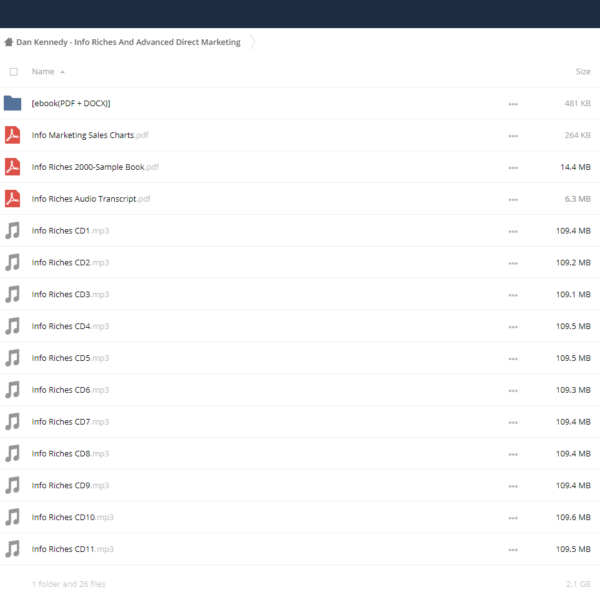This screenshot has height=600, width=600.
Task: Click PDF icon of Info Riches 2000-Sample Book
Action: [x=13, y=167]
